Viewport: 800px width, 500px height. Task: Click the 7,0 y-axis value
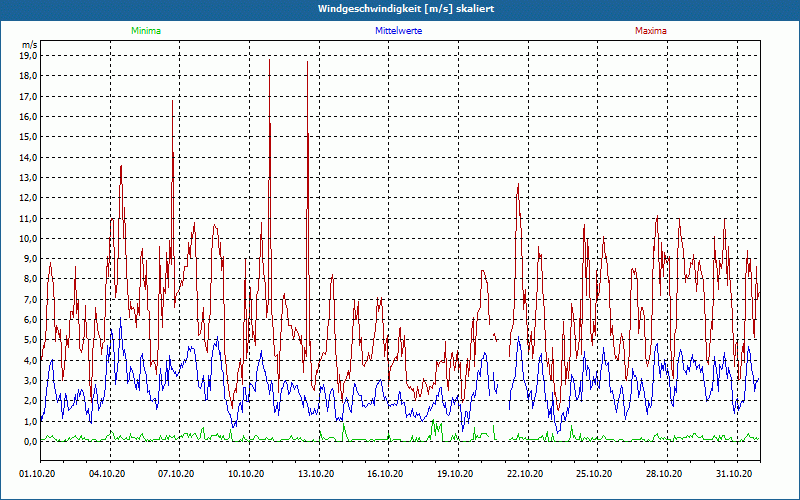click(x=31, y=299)
